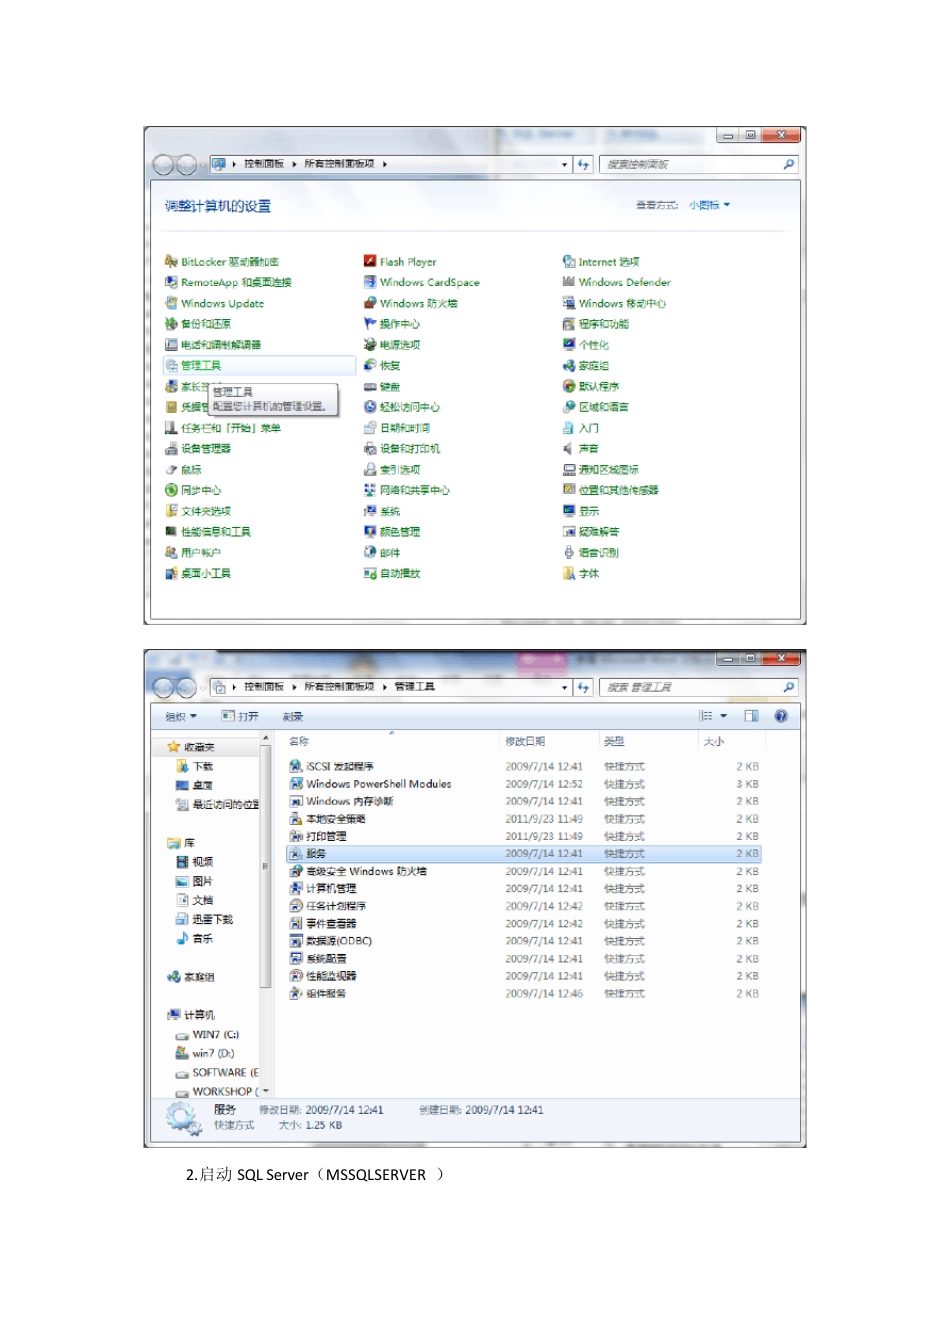Click navigation pane scroll down arrow

click(x=266, y=1091)
